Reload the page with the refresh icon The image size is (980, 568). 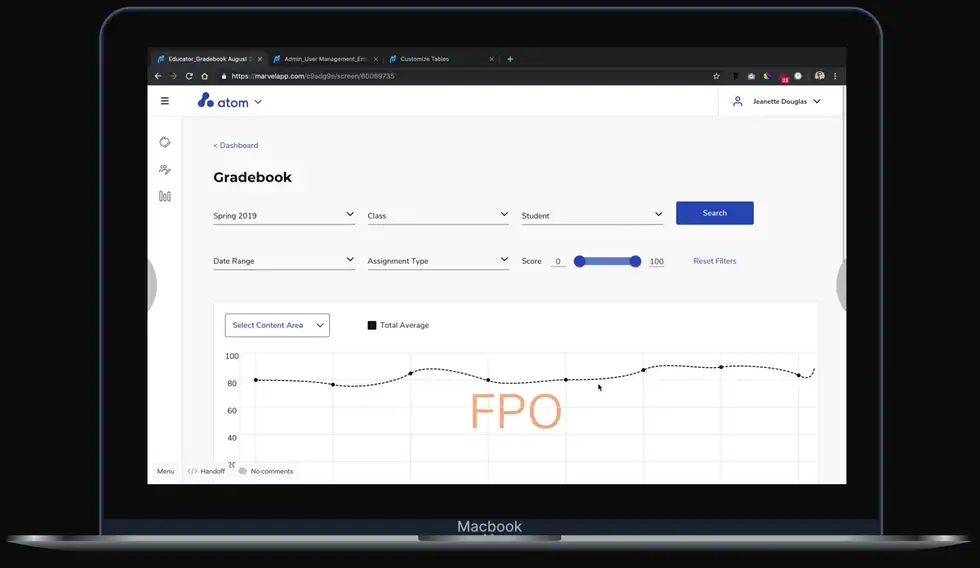click(189, 76)
